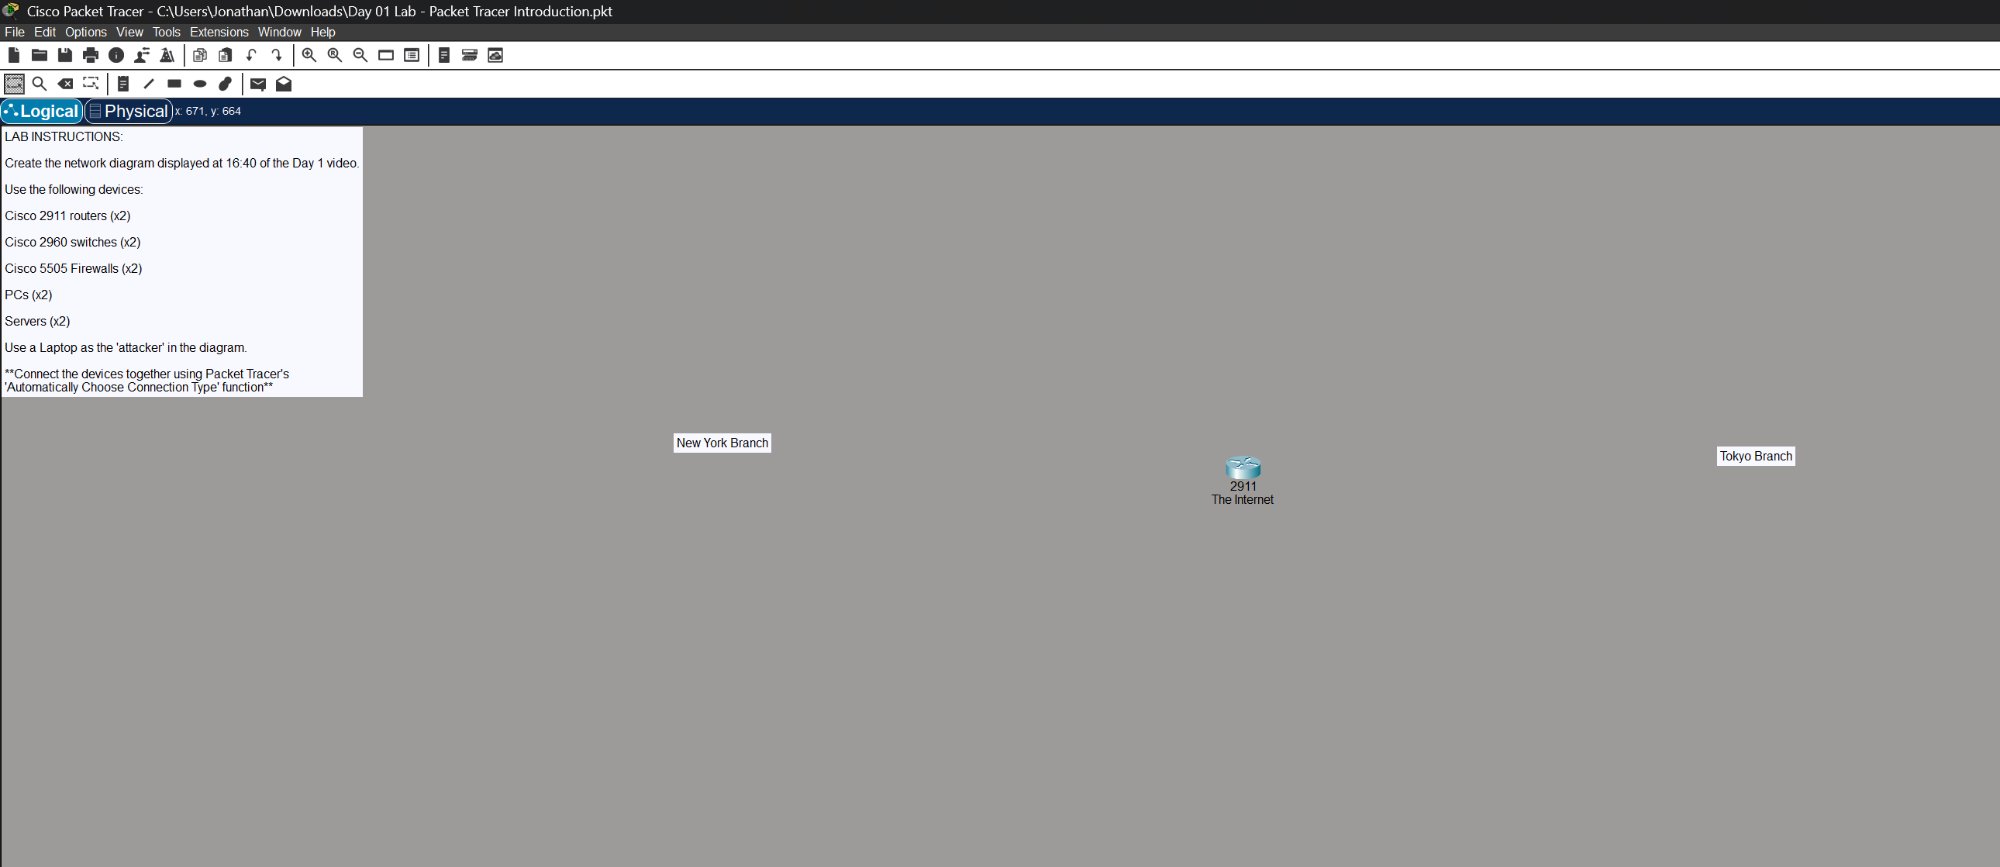The width and height of the screenshot is (2000, 867).
Task: Click the blank rectangle icon after Zoom Out
Action: point(386,55)
